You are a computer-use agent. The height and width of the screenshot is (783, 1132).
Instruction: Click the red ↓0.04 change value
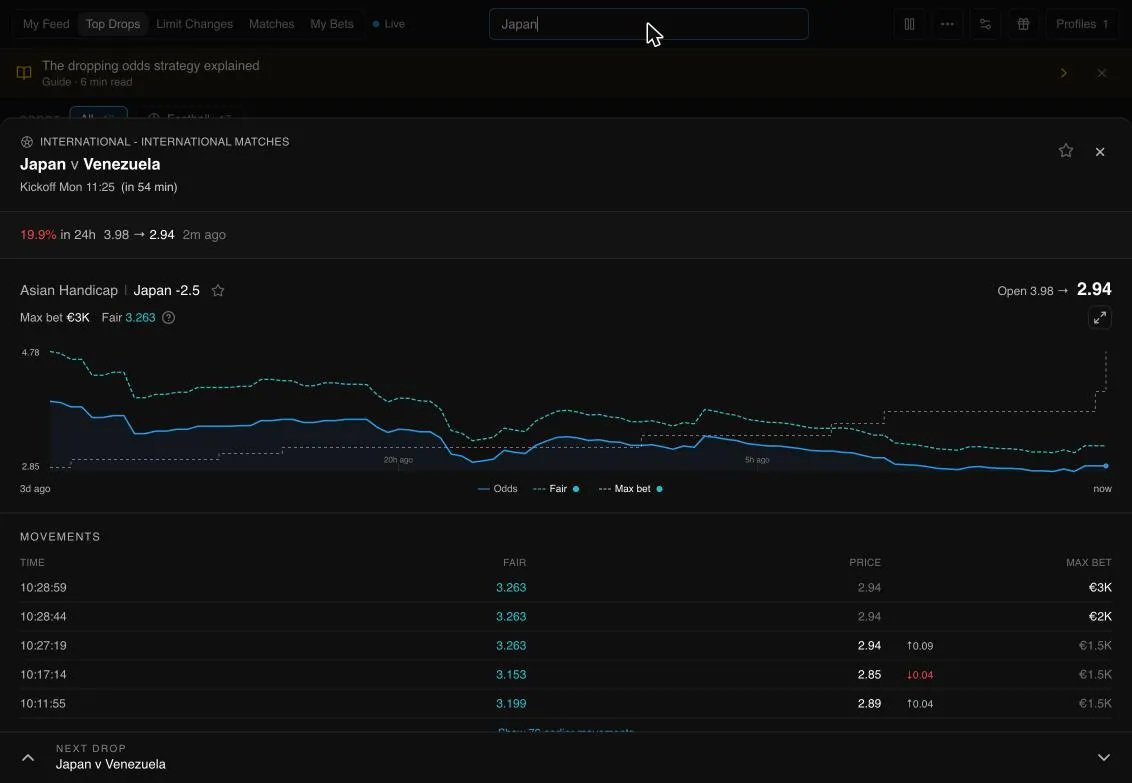(x=920, y=675)
